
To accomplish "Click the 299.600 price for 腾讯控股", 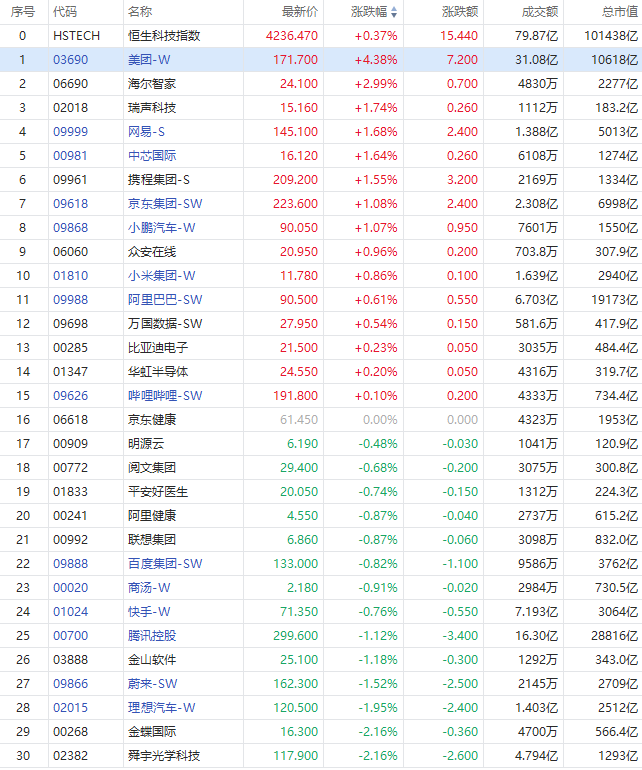I will coord(295,636).
